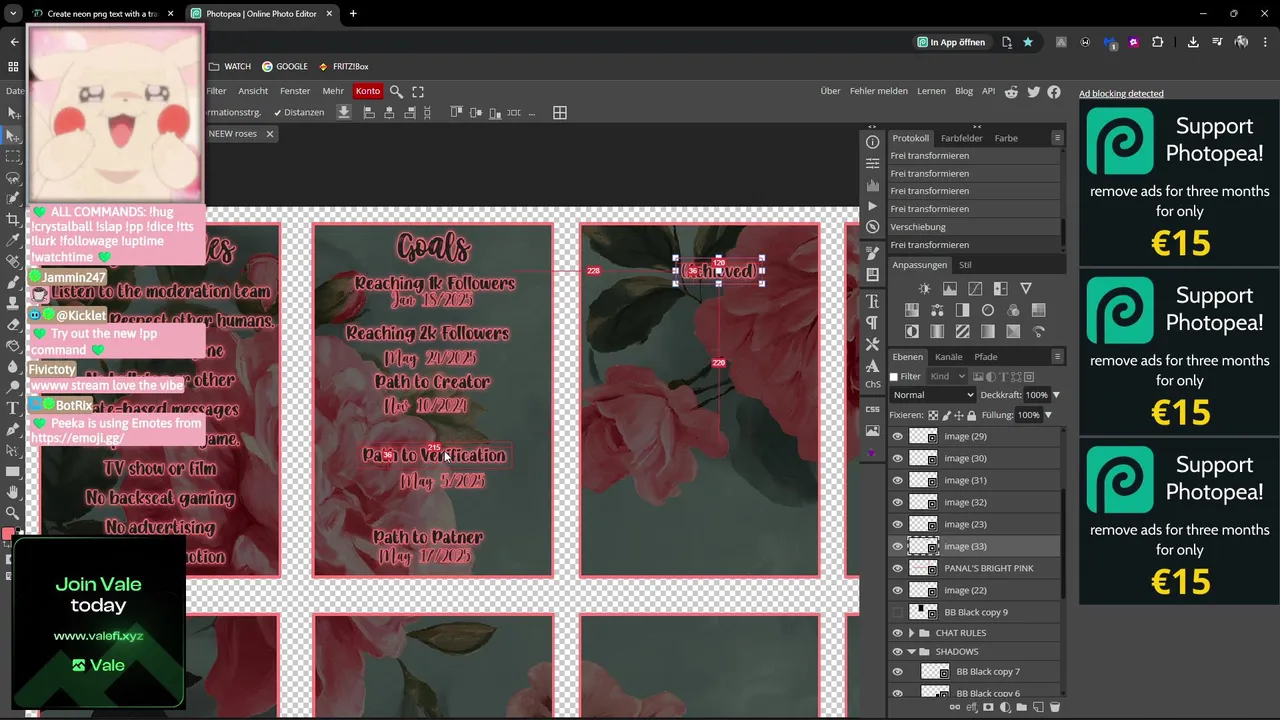Align left edges of layers
Screen dimensions: 1280x720
368,113
